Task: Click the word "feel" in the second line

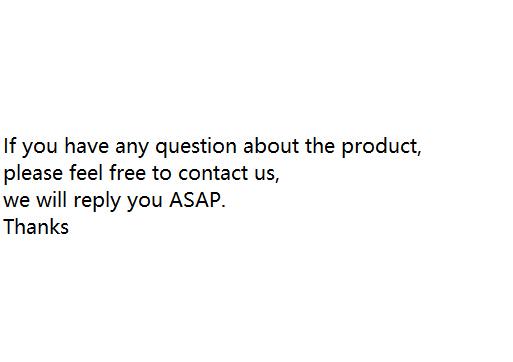Action: pyautogui.click(x=86, y=173)
